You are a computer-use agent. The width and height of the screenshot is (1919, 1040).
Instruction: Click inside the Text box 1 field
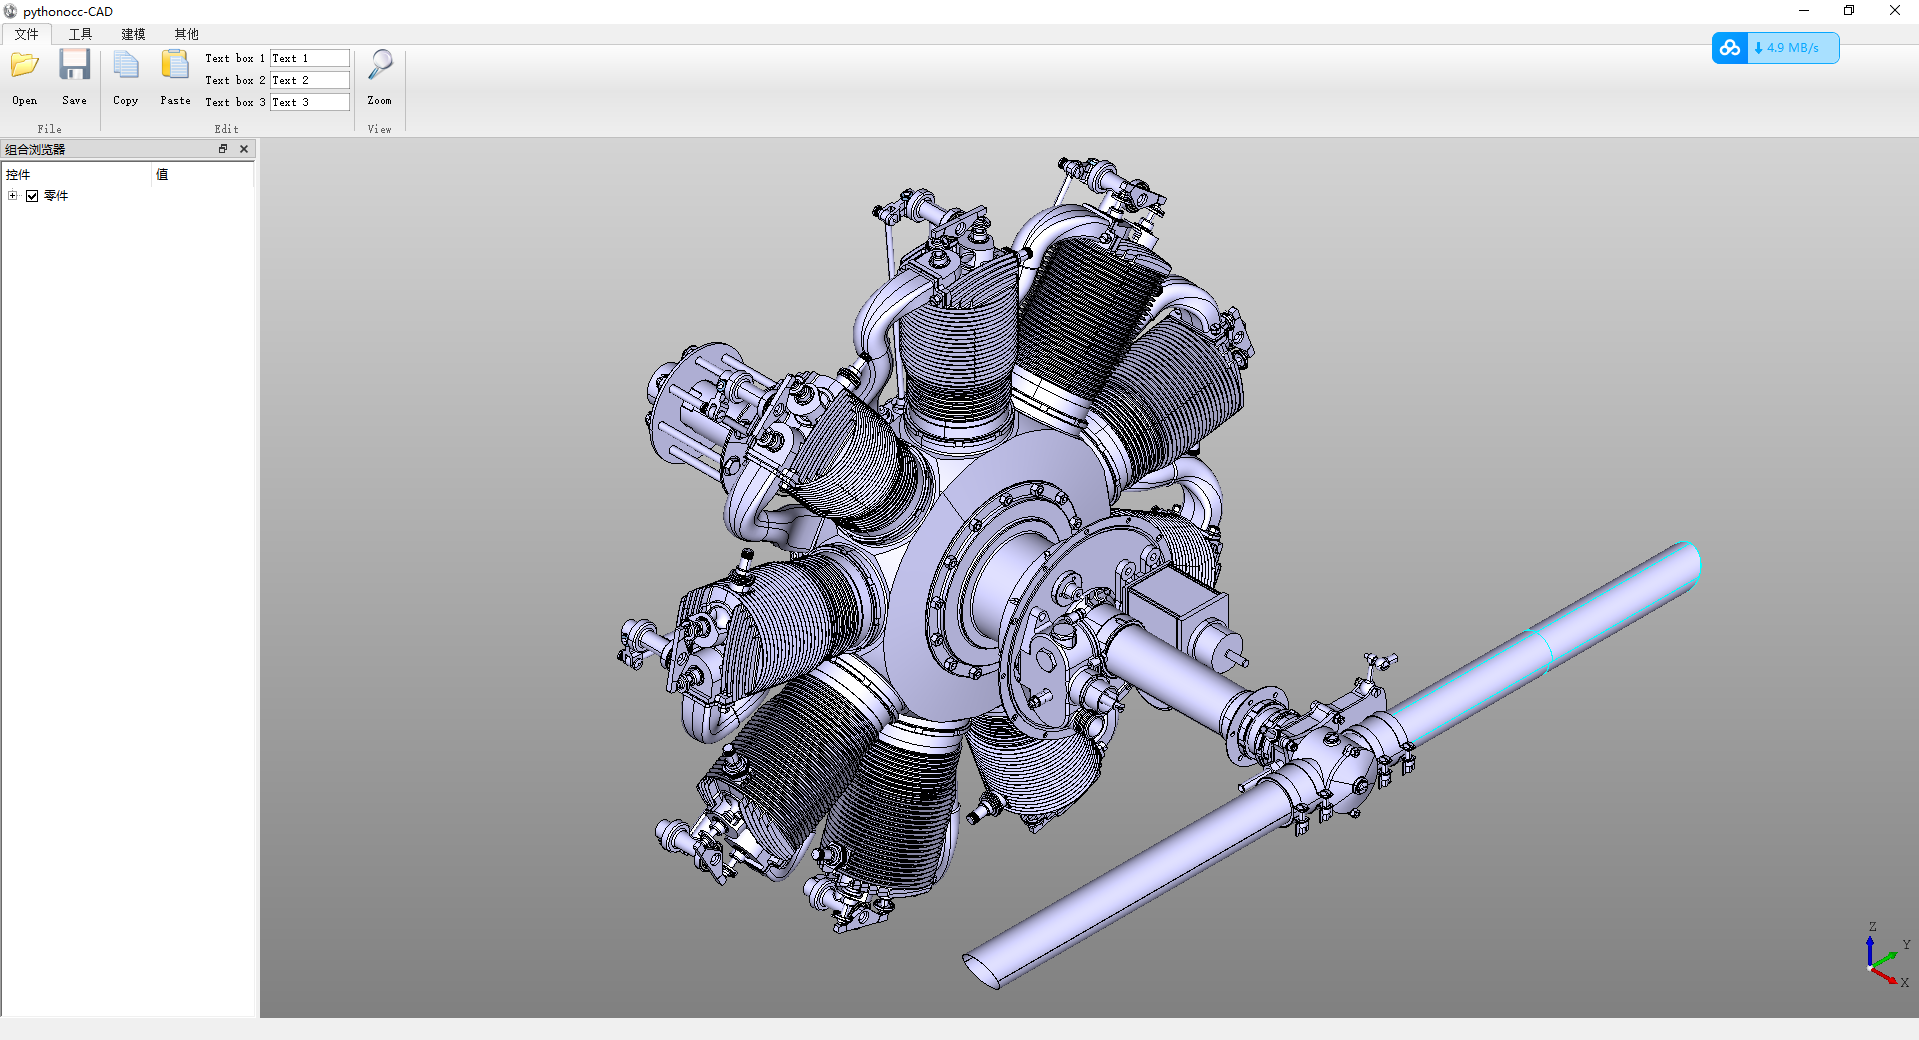(309, 57)
